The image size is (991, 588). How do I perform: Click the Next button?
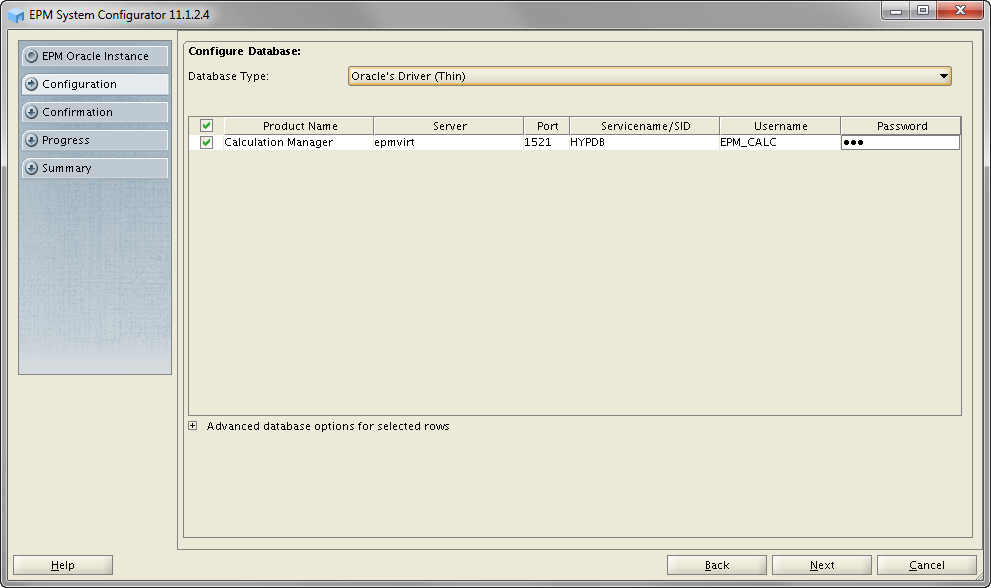pos(822,565)
